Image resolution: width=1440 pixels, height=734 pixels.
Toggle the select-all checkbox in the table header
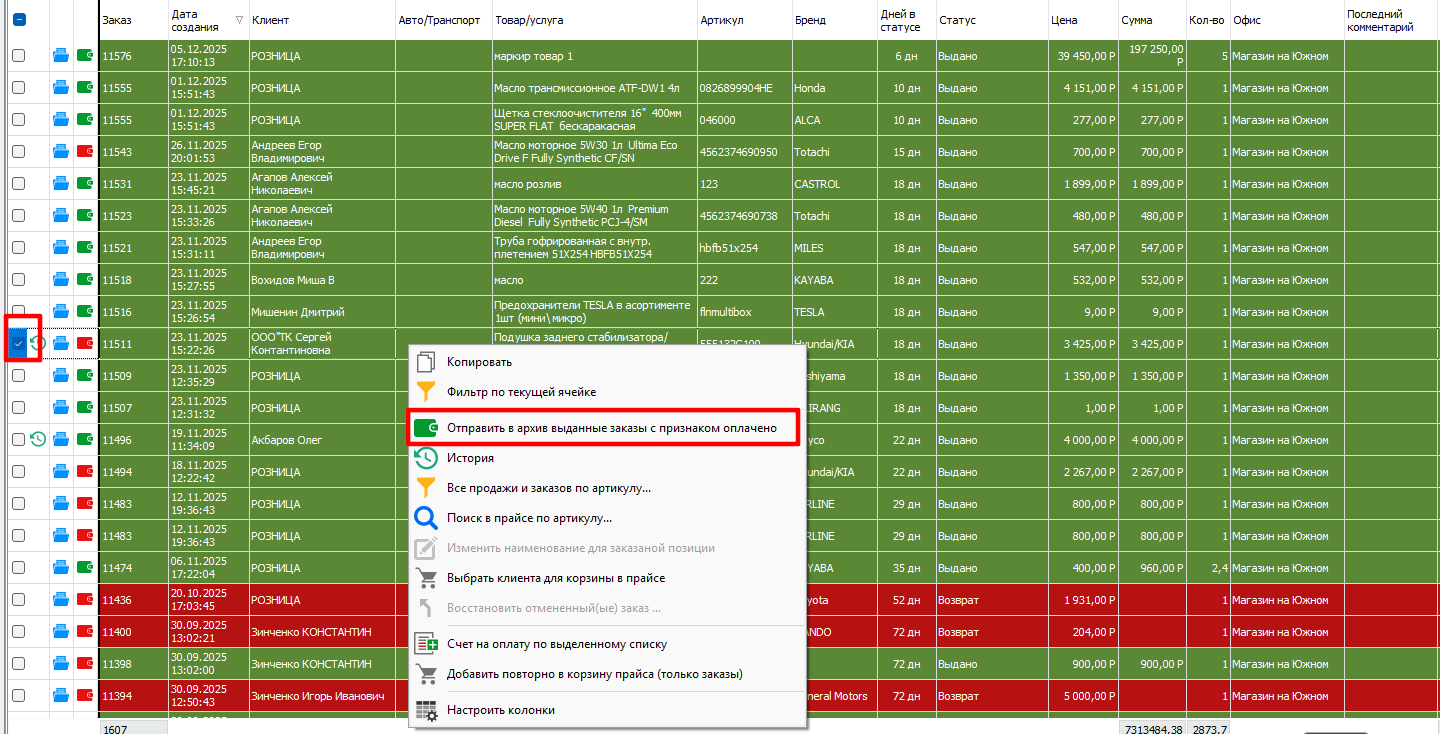19,19
